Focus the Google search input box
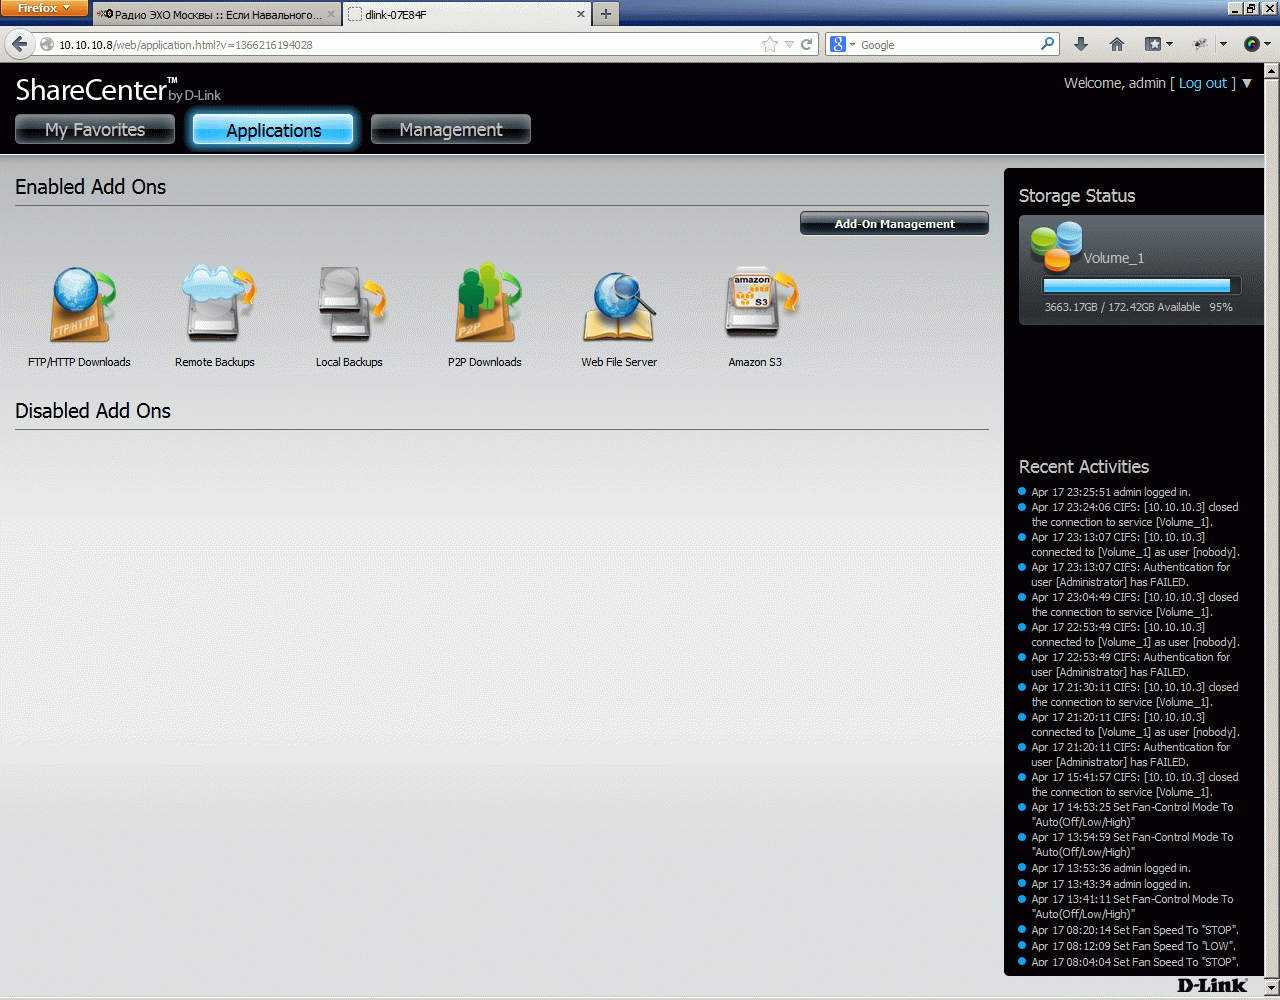 coord(948,44)
